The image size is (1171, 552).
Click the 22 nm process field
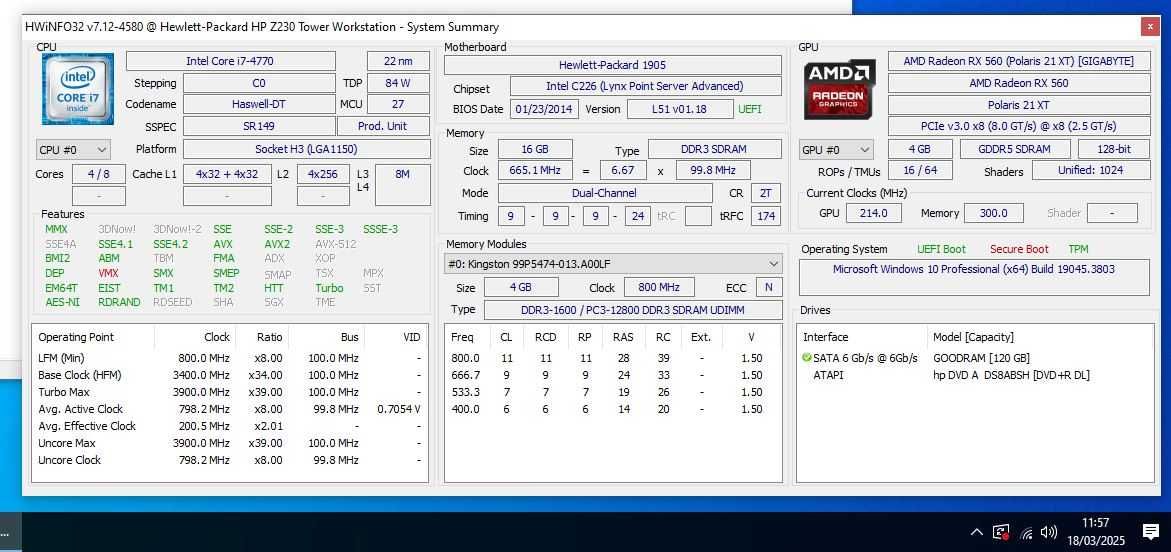click(398, 61)
